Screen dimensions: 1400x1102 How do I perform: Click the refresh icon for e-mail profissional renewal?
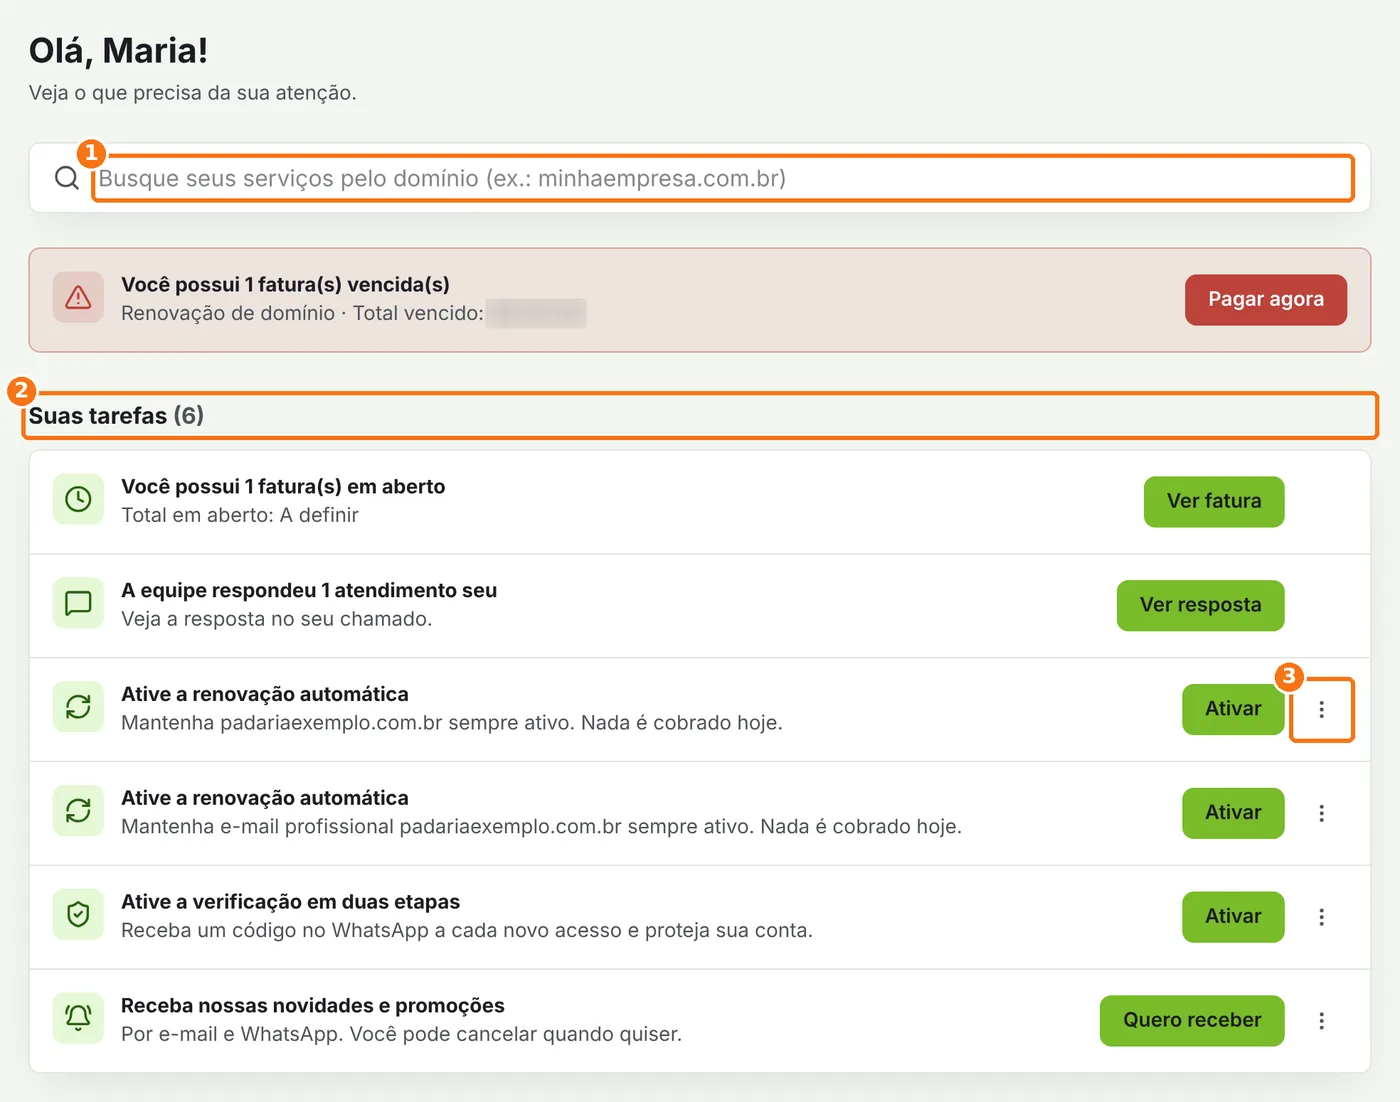[x=78, y=811]
